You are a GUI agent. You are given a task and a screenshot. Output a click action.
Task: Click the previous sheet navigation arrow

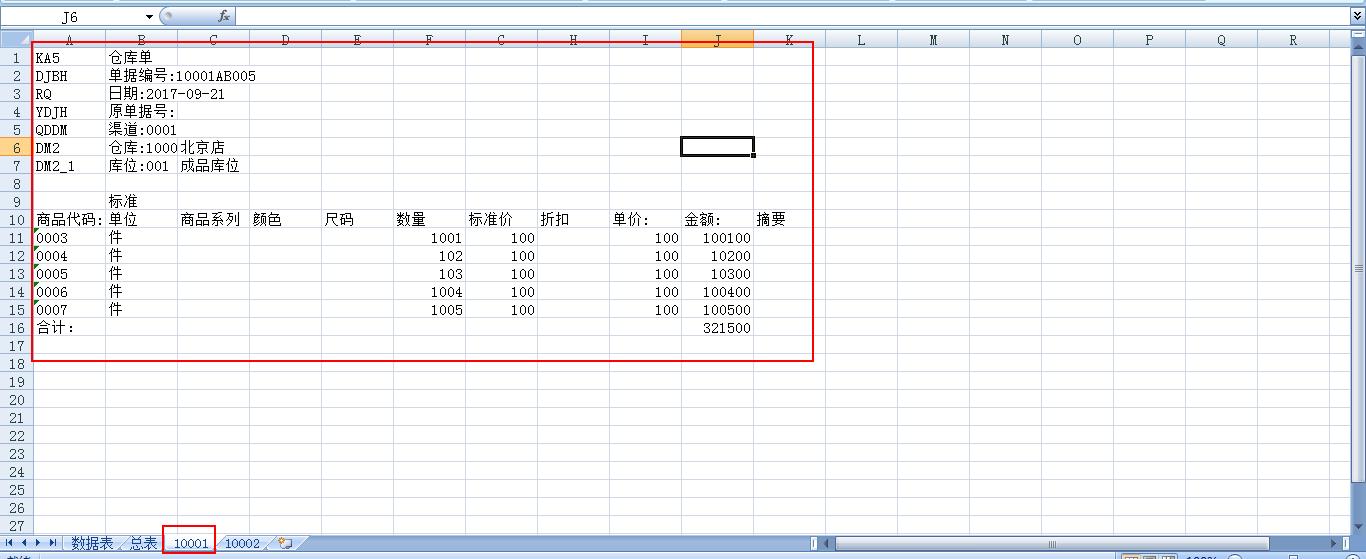pos(24,543)
